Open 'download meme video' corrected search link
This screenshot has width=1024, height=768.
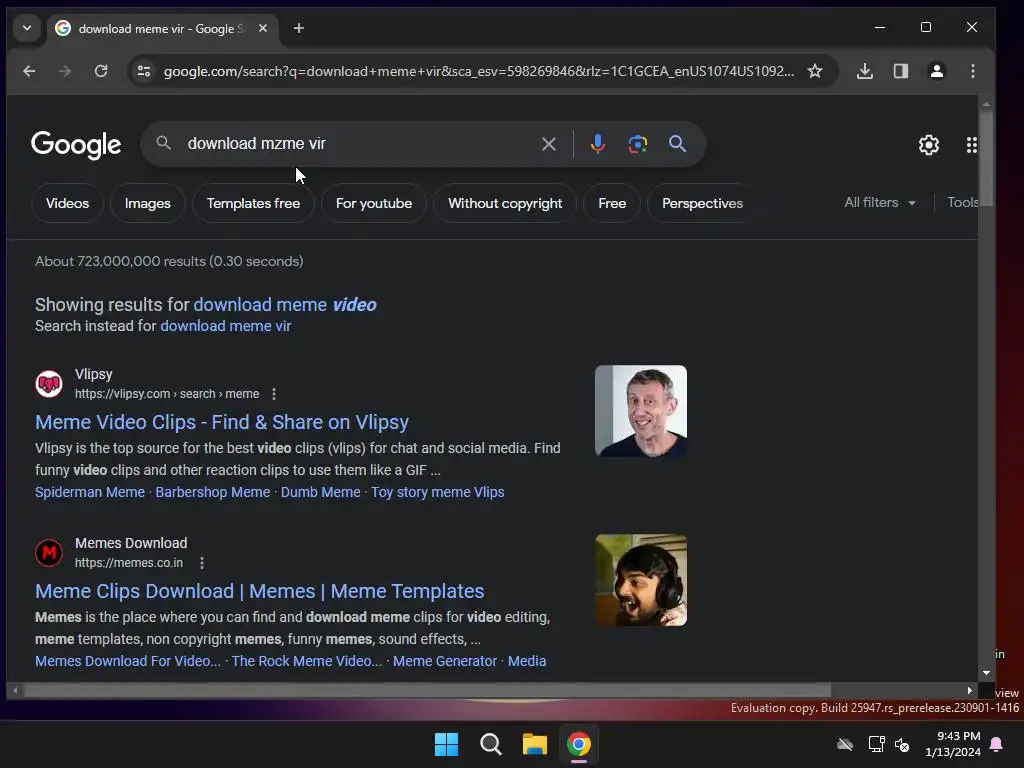(285, 304)
